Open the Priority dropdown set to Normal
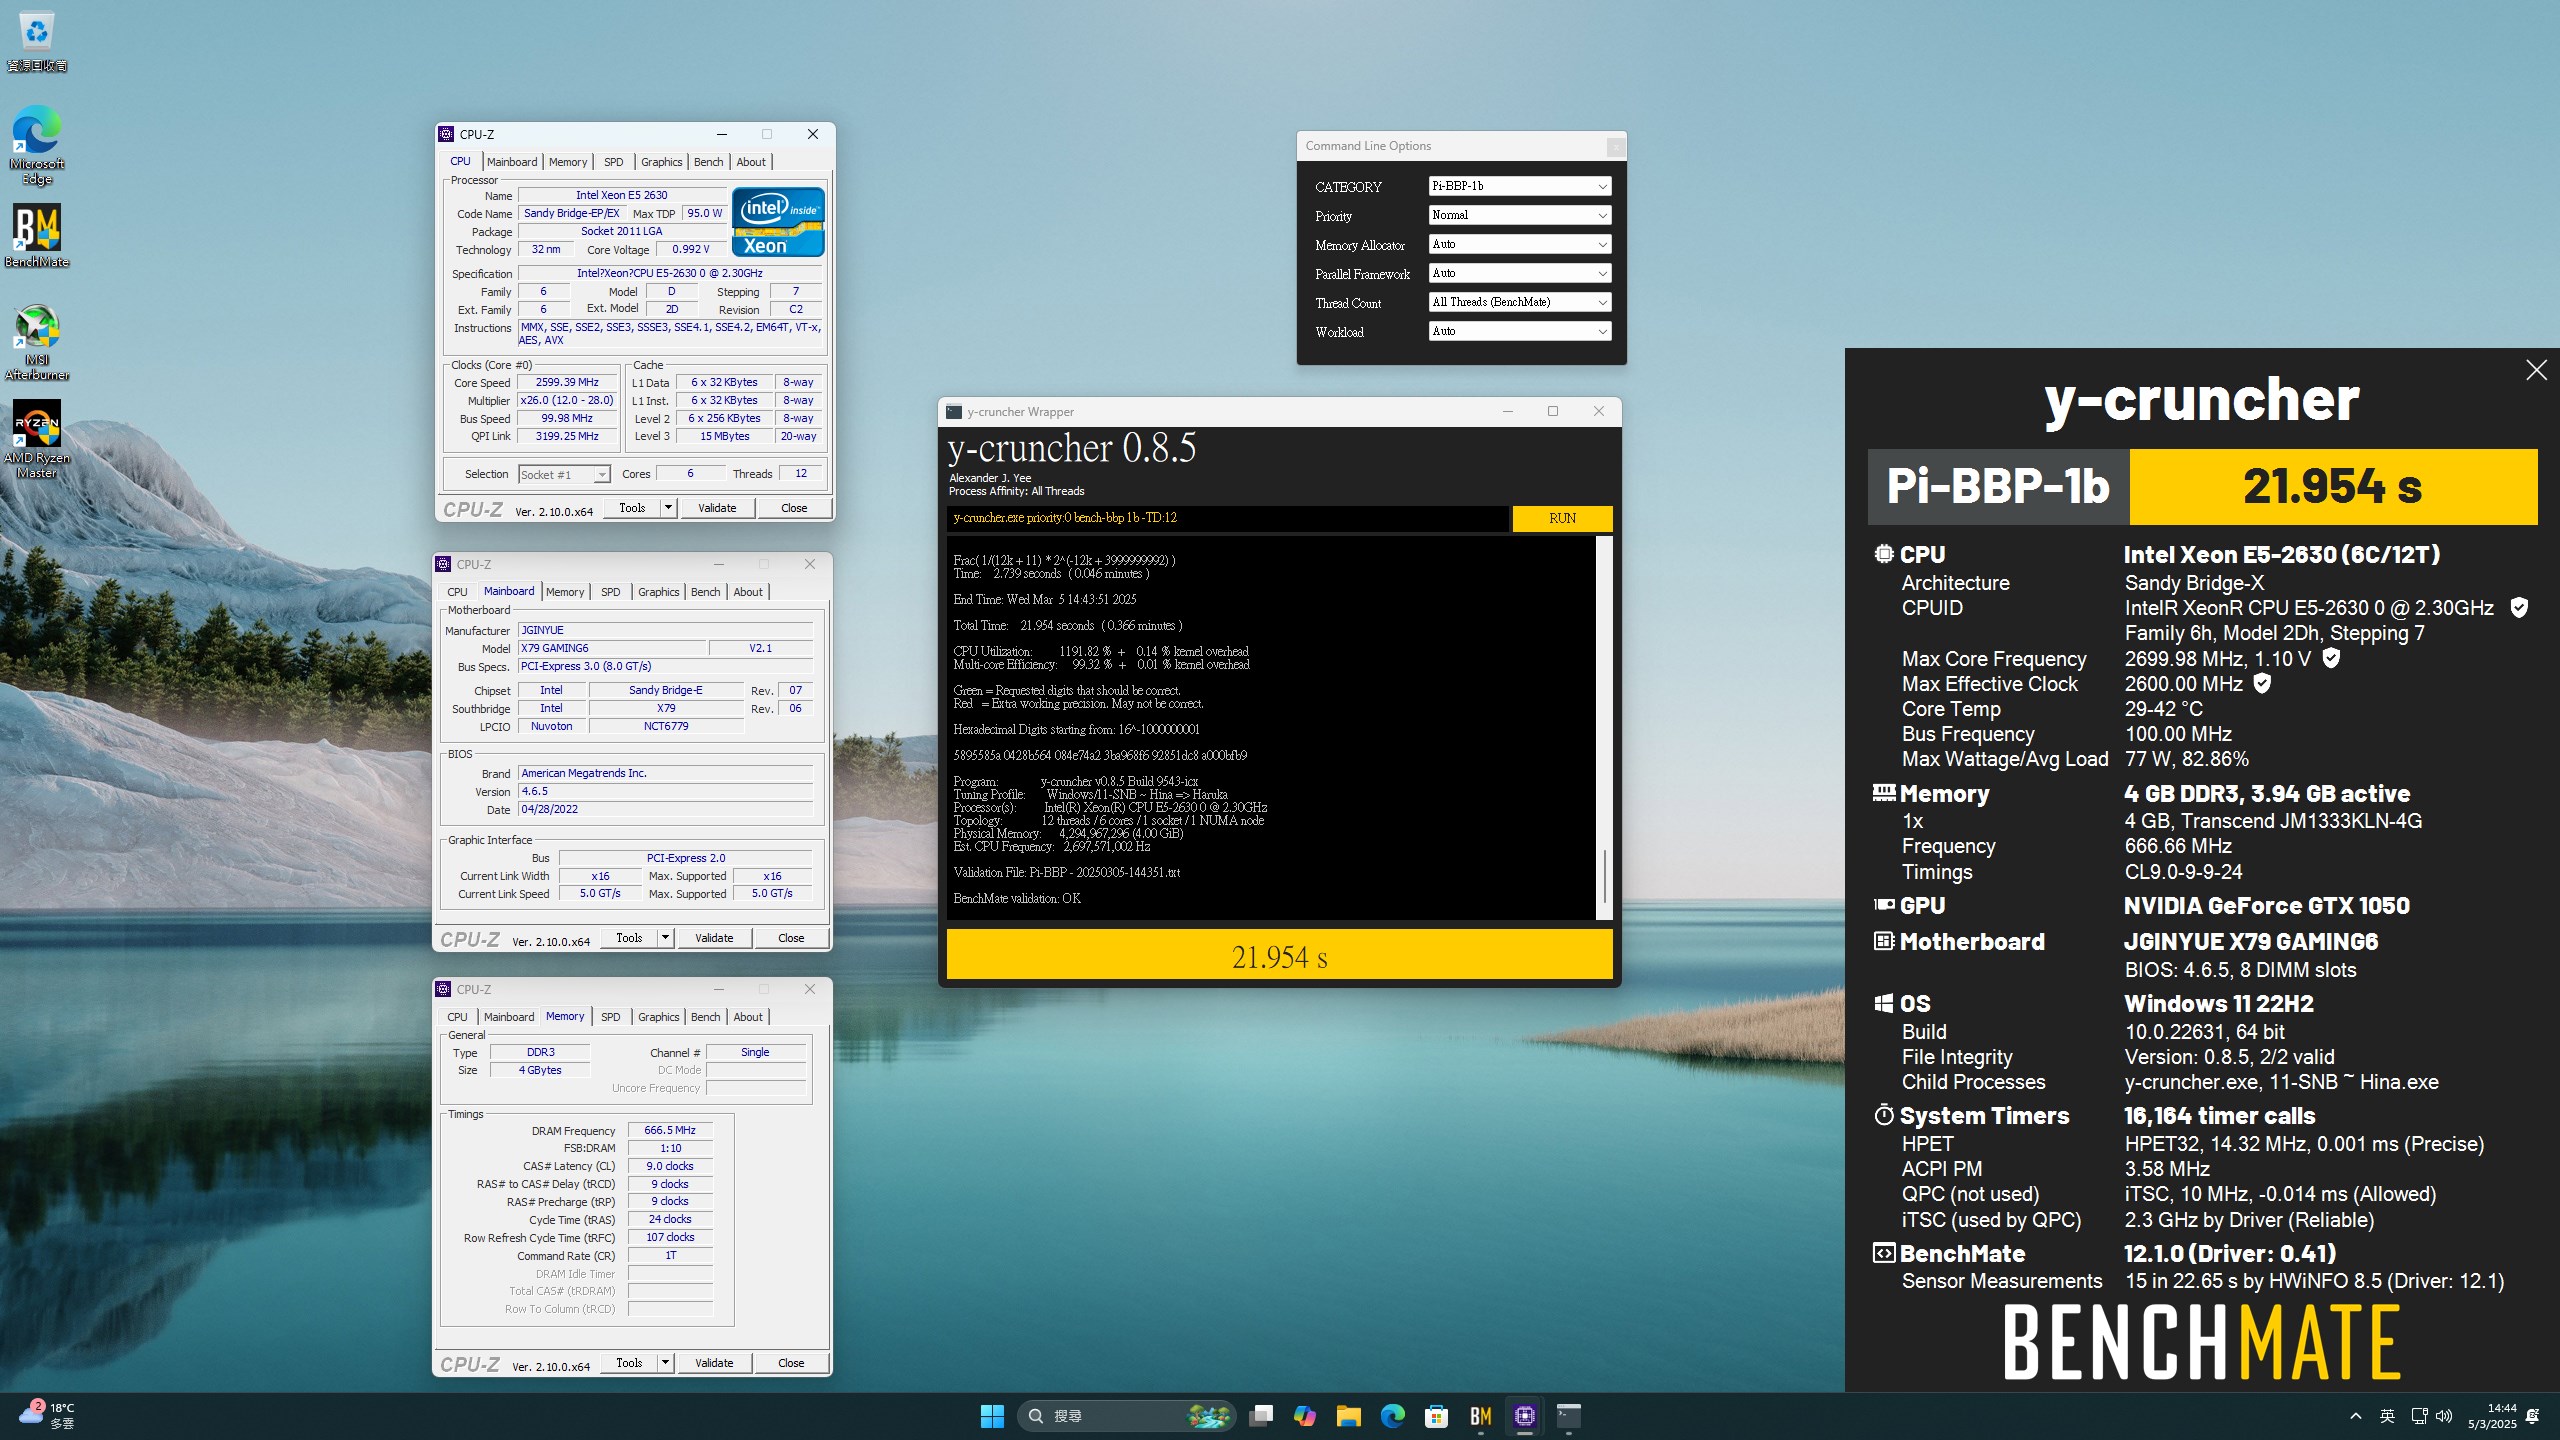2560x1440 pixels. (x=1520, y=215)
